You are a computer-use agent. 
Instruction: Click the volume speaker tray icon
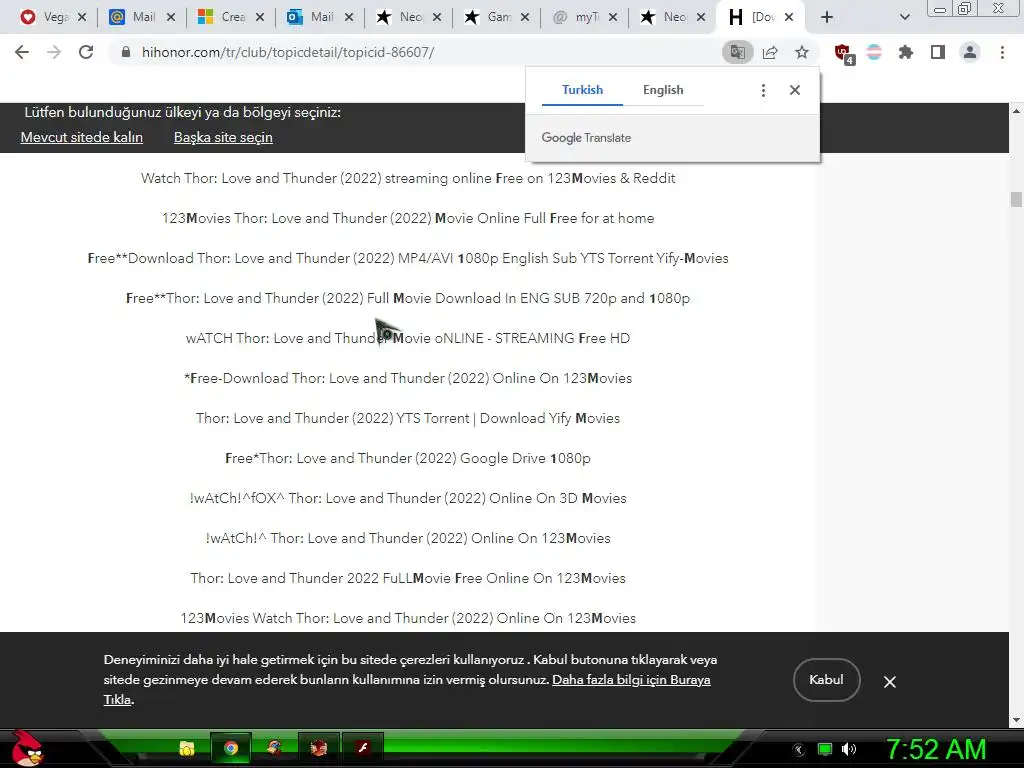[x=849, y=749]
